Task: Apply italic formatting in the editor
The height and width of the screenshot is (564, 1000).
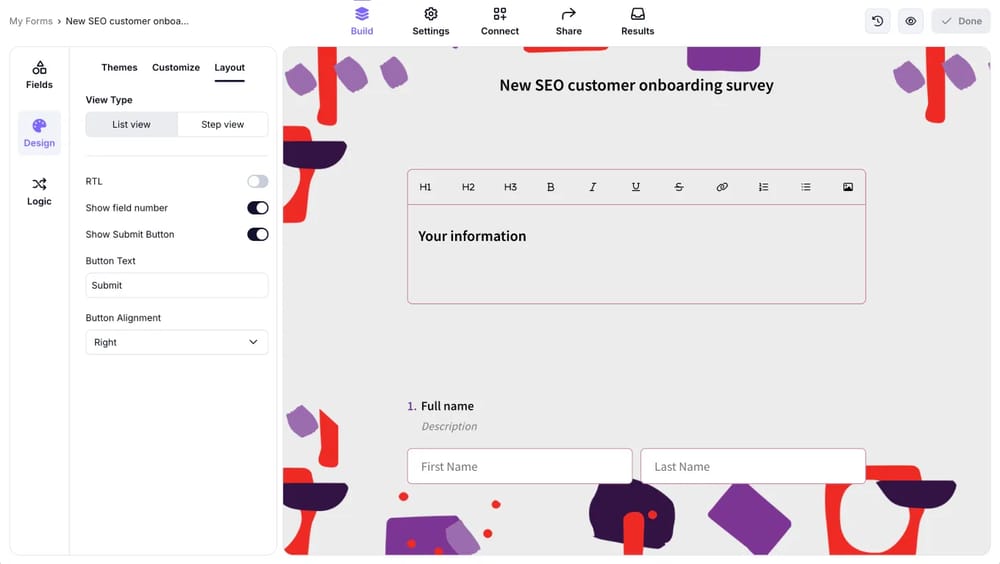Action: point(593,187)
